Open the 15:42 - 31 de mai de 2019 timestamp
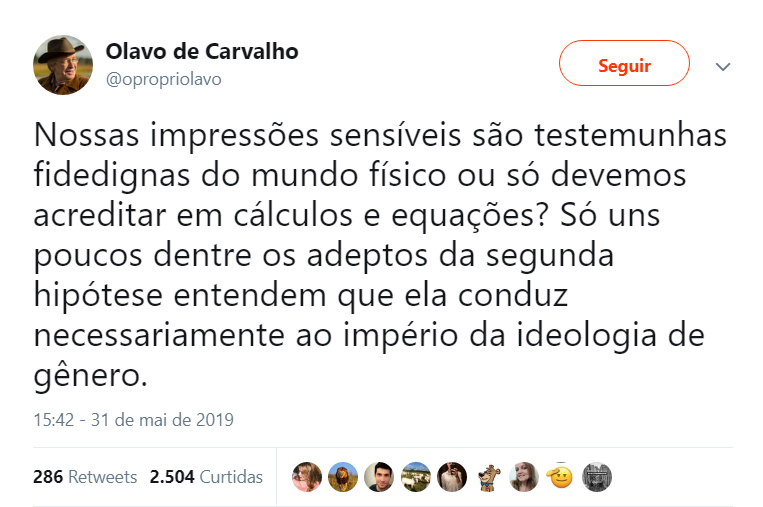763x507 pixels. [133, 420]
